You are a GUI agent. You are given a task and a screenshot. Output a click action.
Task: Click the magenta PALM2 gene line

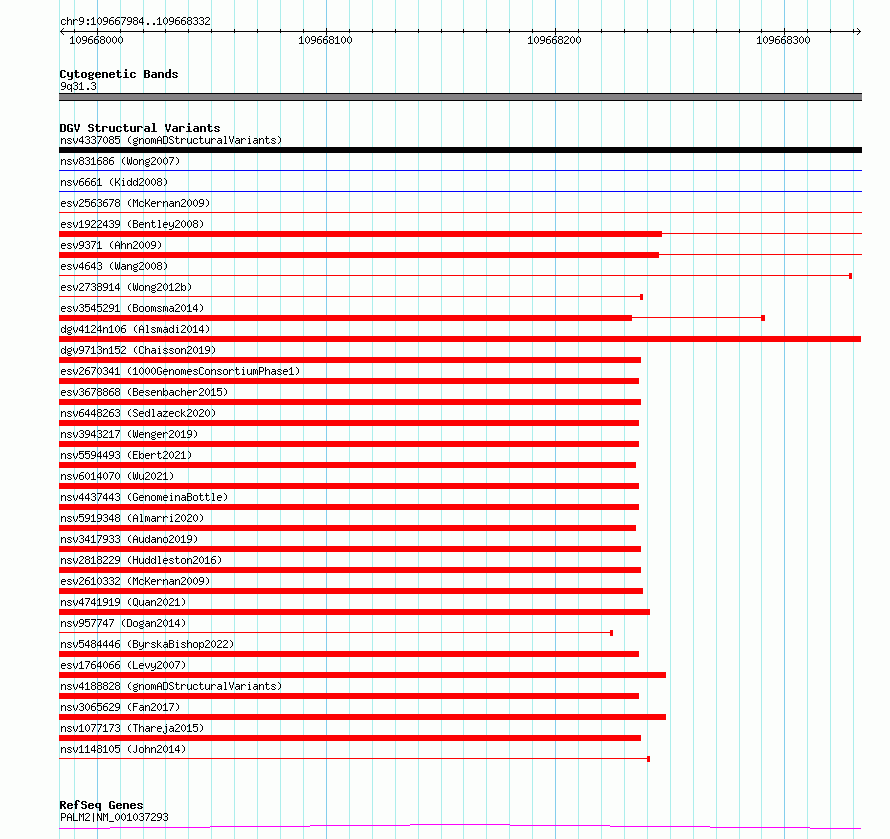point(460,826)
